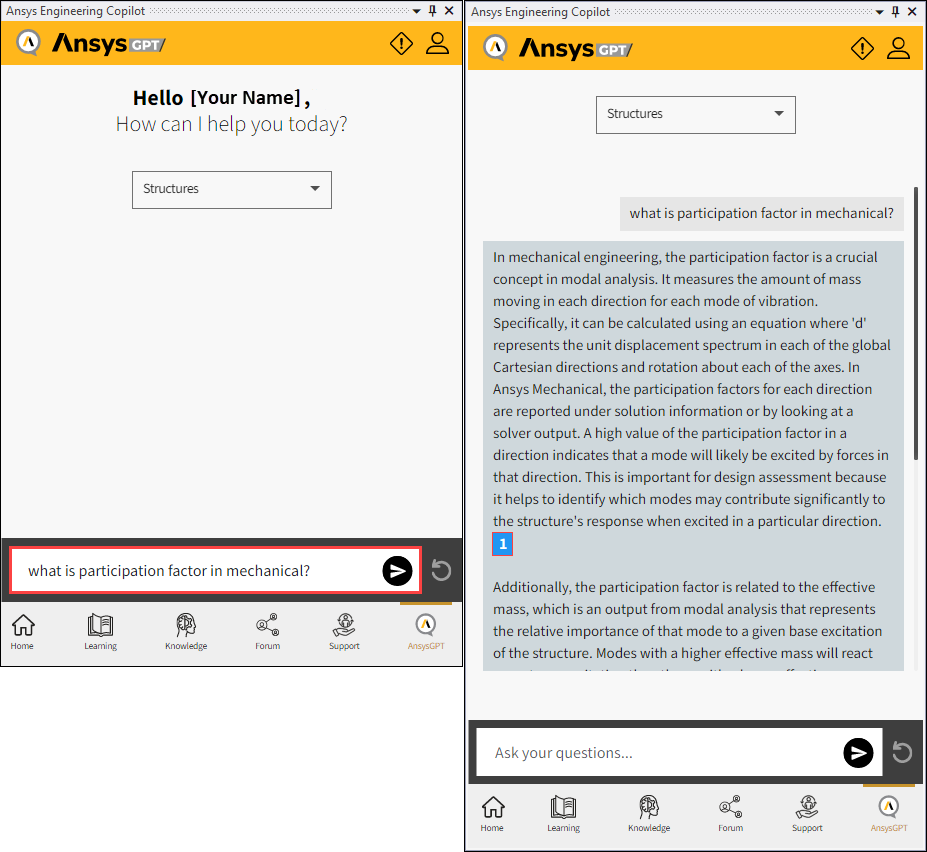Click the user question bubble in right panel

coord(761,213)
